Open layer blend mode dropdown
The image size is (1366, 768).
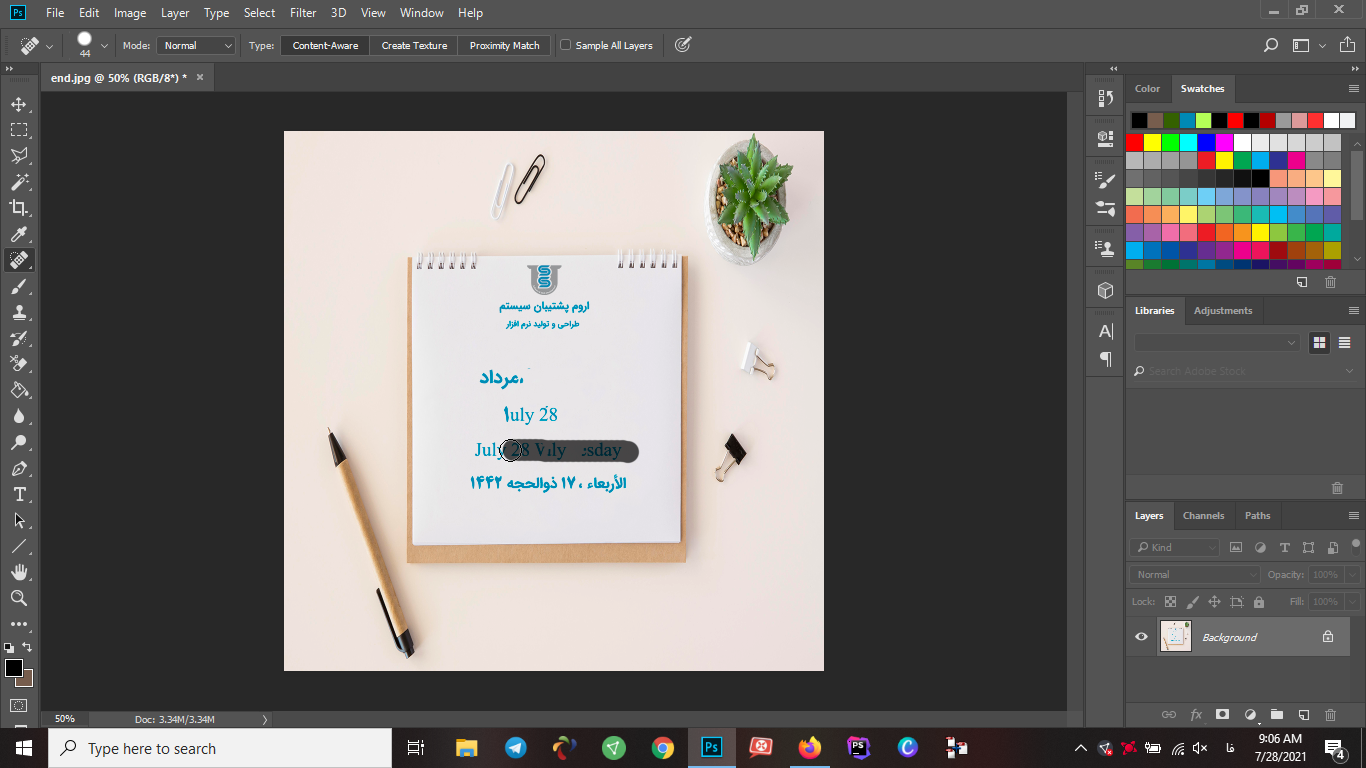pyautogui.click(x=1195, y=575)
